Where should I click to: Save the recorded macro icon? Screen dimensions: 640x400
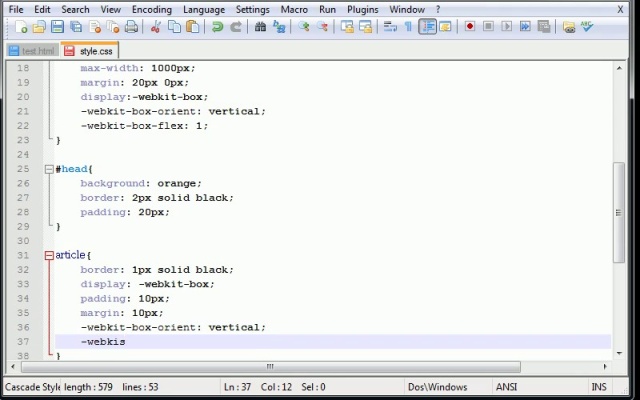tap(544, 27)
